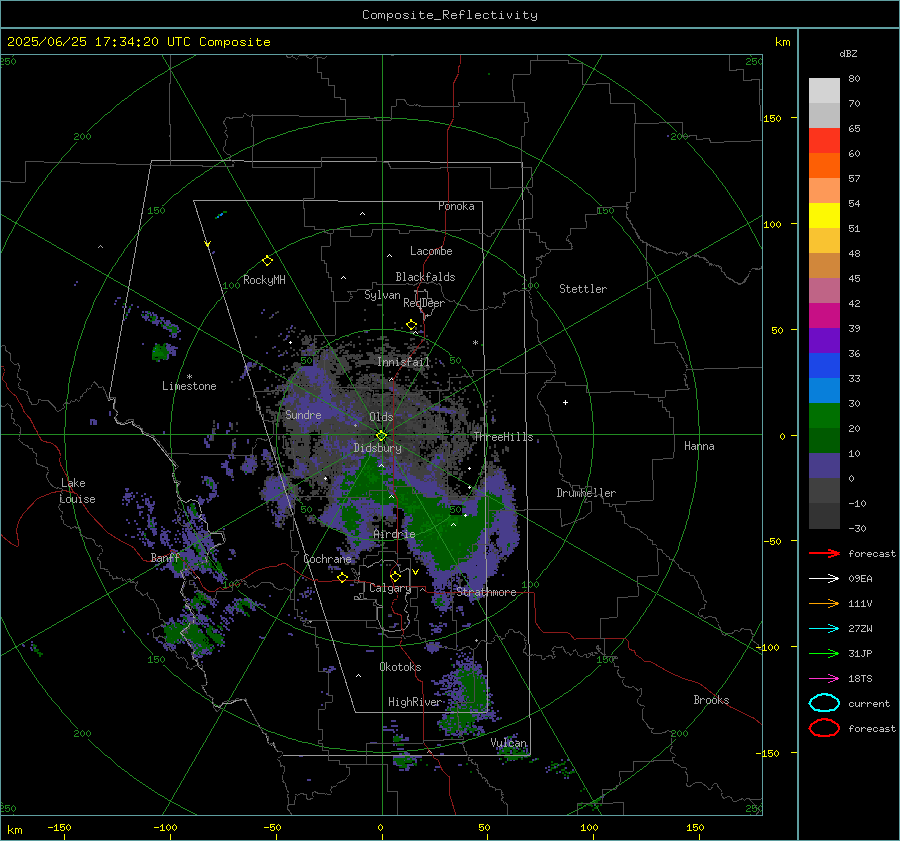
Task: Click the yellow diamond marker below RedDeer
Action: click(412, 325)
